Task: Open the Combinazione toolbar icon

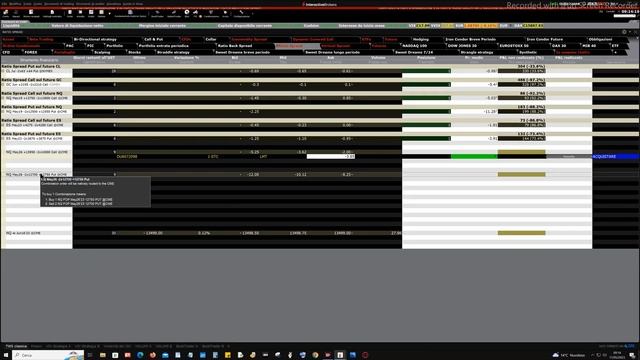Action: coord(211,13)
